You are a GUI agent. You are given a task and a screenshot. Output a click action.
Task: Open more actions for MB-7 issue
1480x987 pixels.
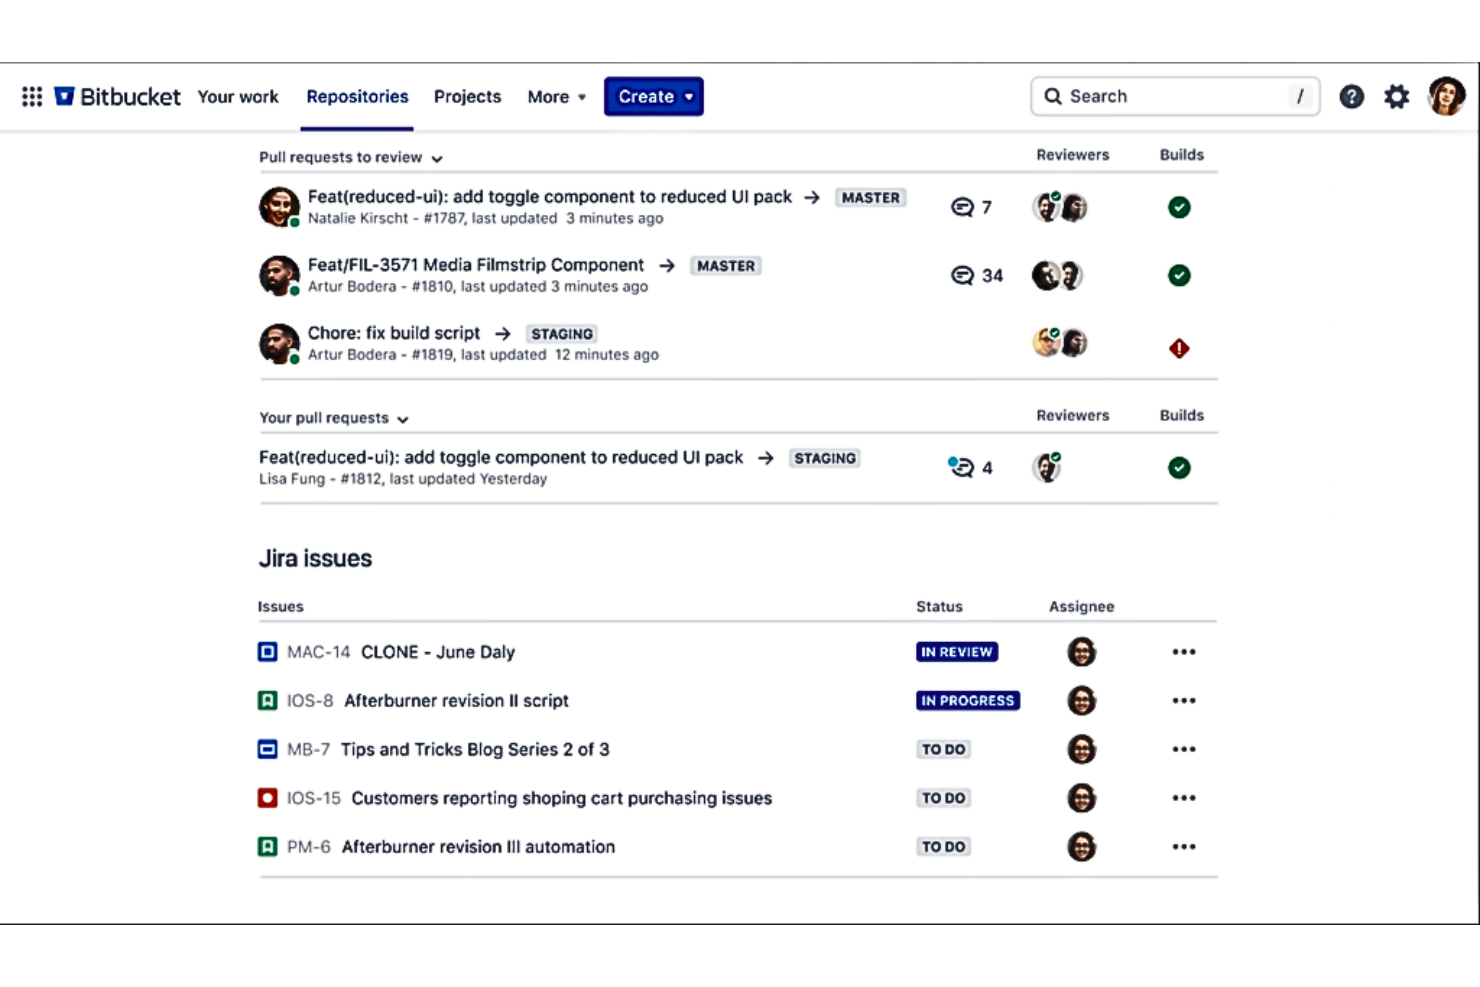point(1184,749)
